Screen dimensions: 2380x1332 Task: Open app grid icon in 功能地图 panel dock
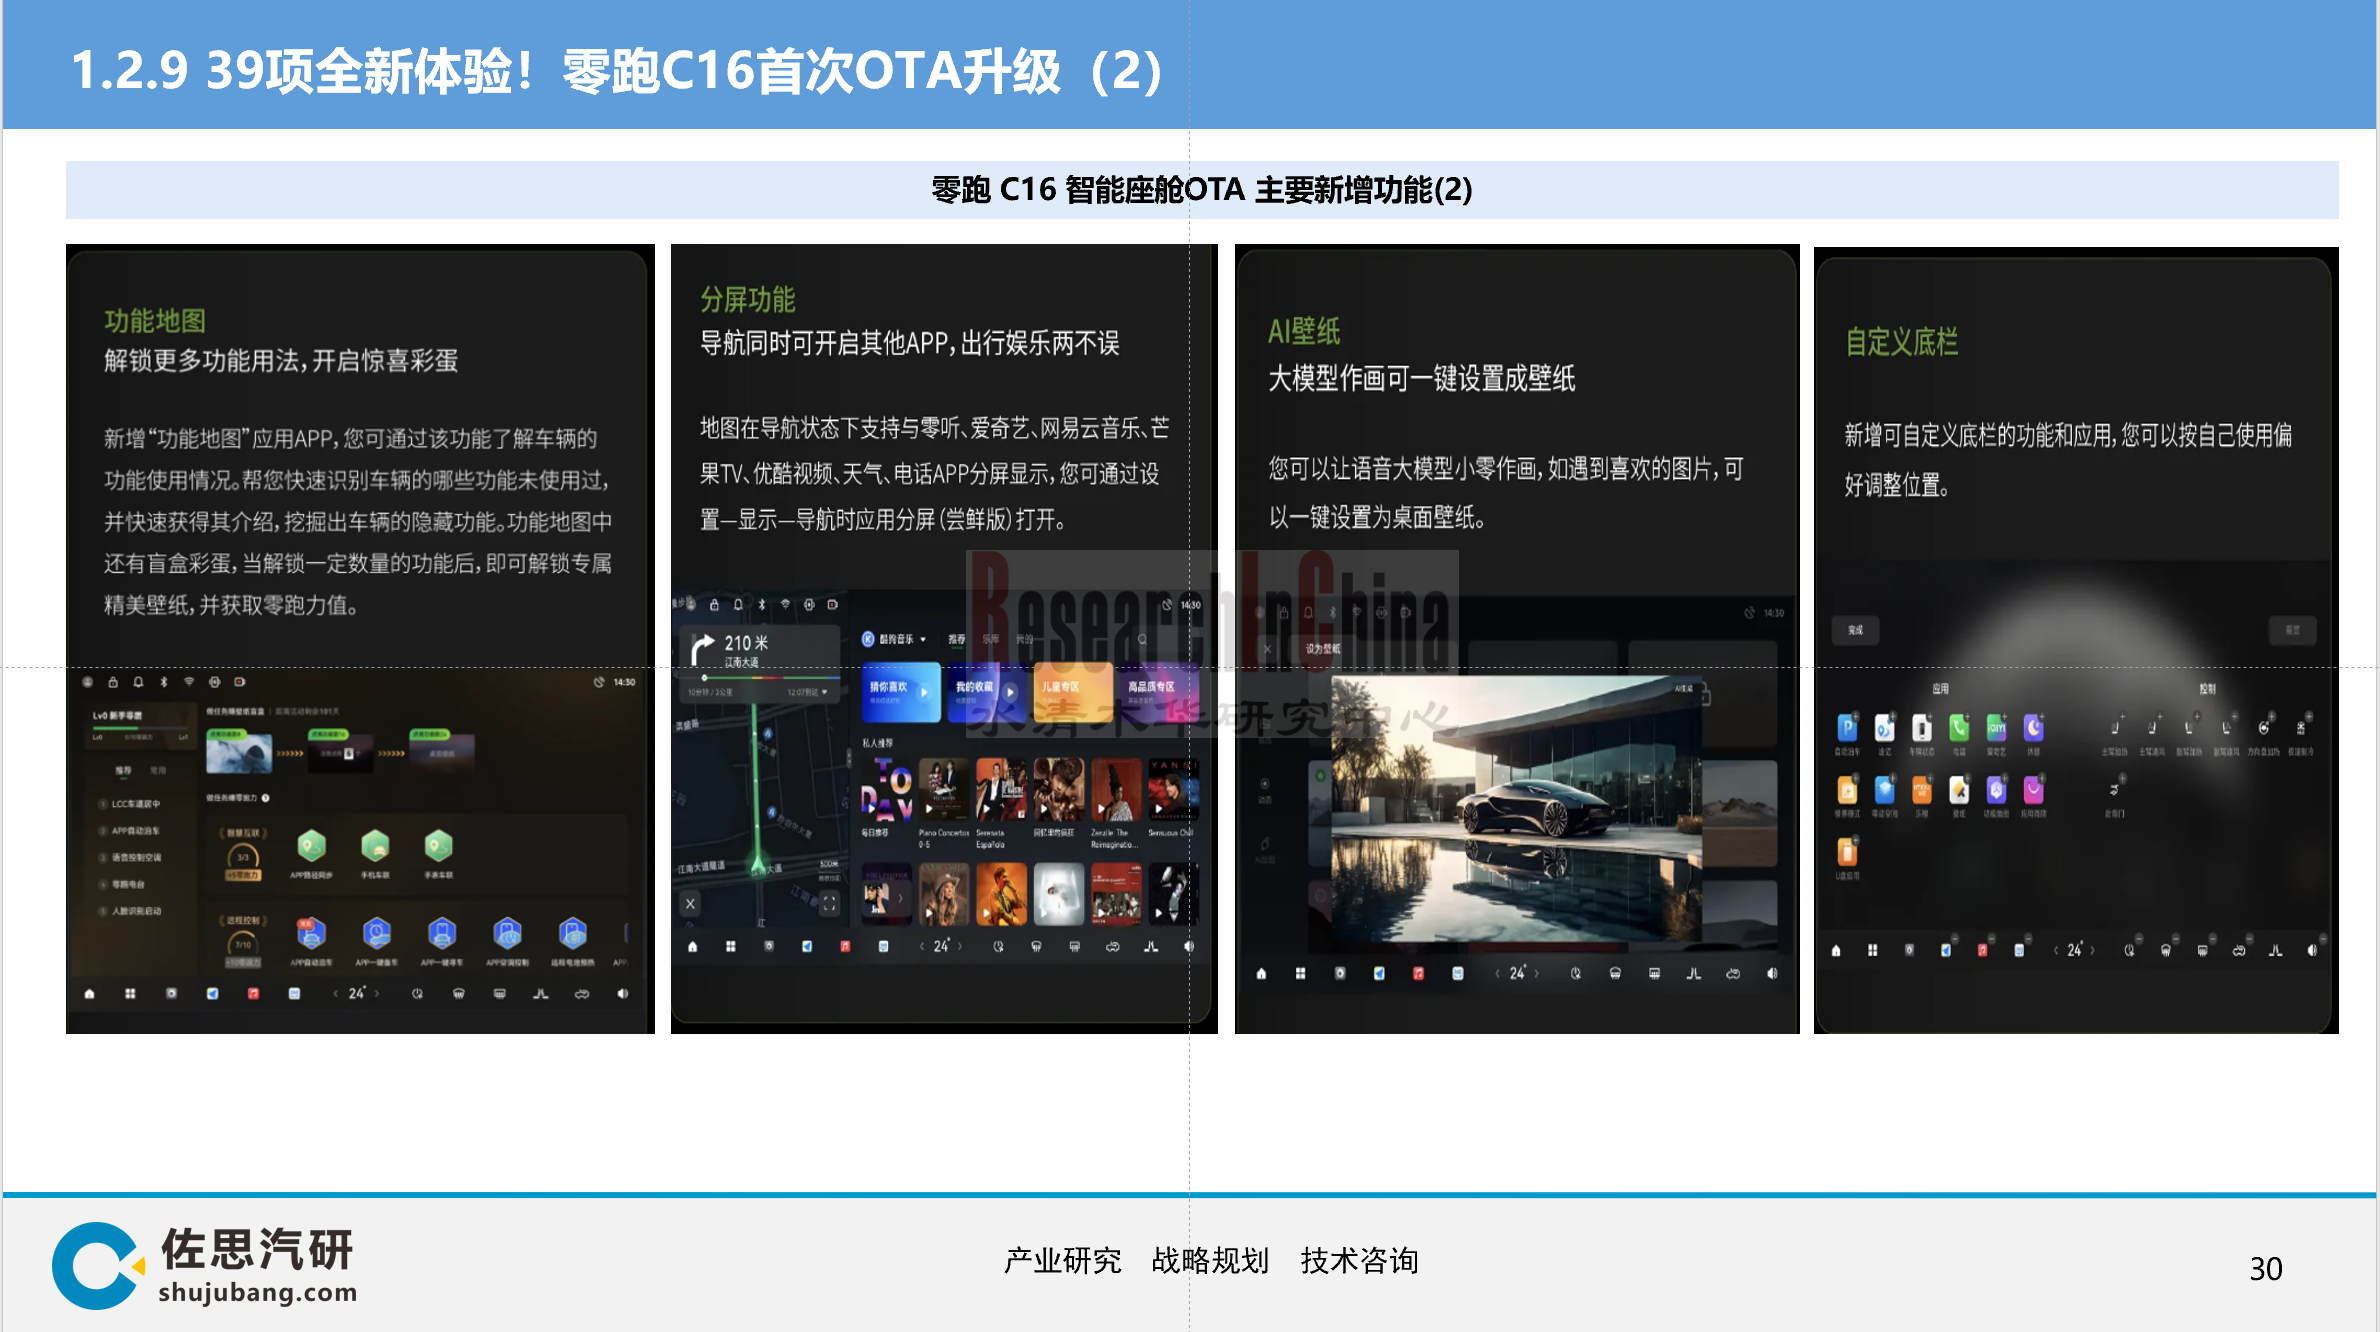coord(130,993)
